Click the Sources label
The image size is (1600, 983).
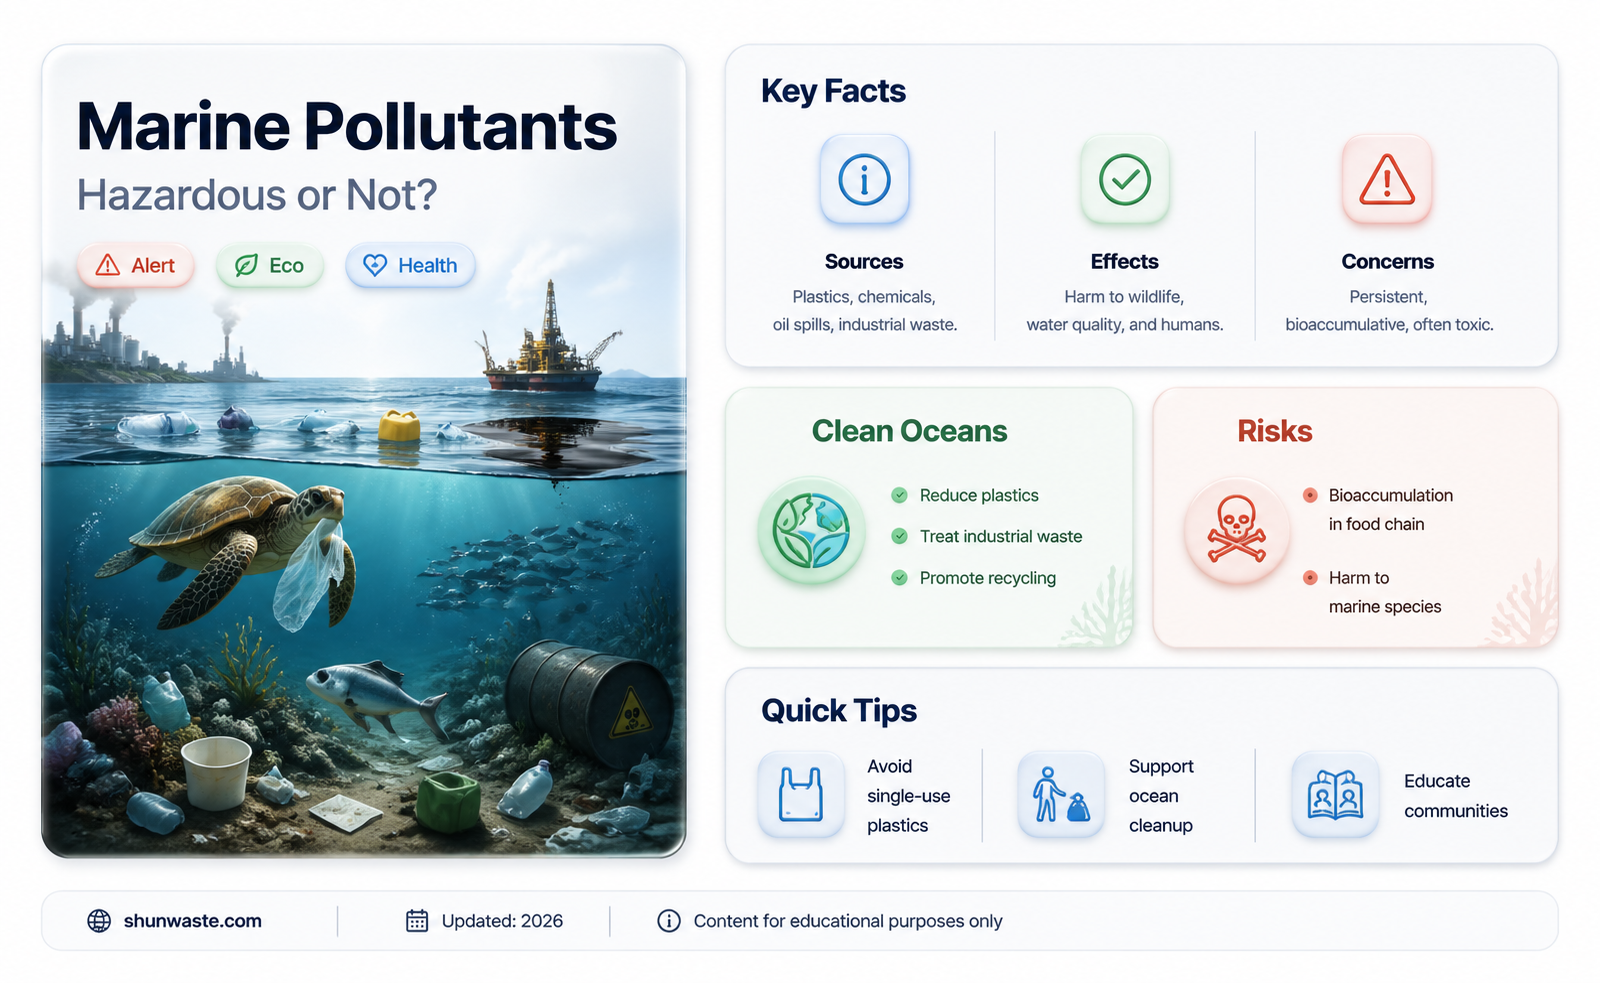point(864,262)
